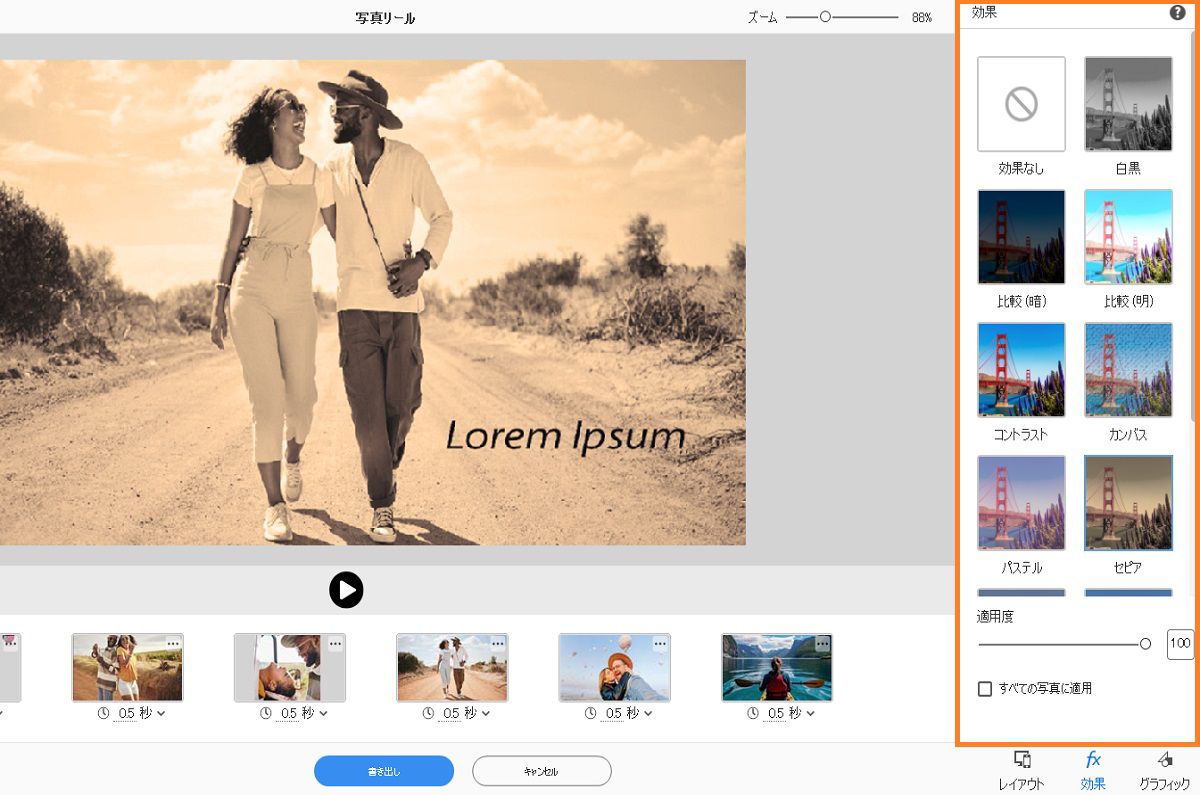Open options menu on man lying down thumbnail
Image resolution: width=1200 pixels, height=795 pixels.
click(x=335, y=644)
